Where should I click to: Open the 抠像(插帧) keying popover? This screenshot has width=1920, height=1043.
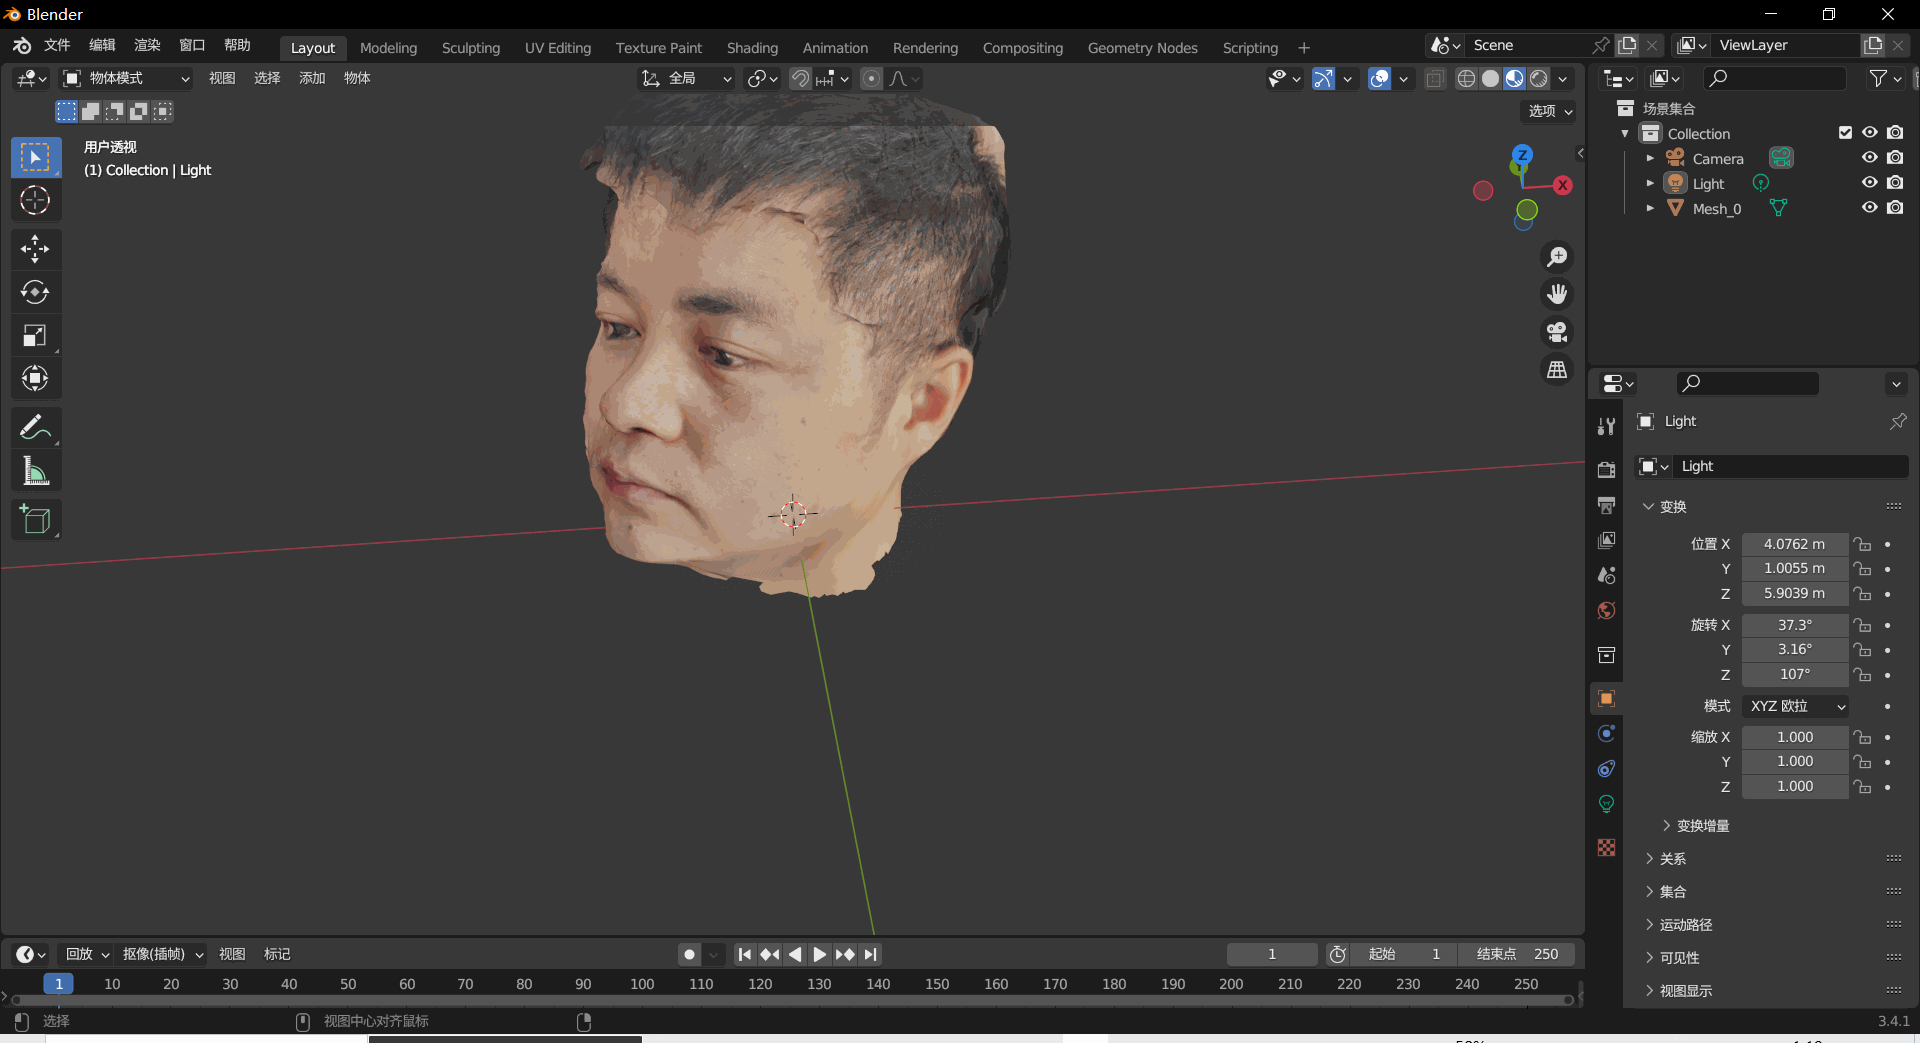(x=163, y=954)
